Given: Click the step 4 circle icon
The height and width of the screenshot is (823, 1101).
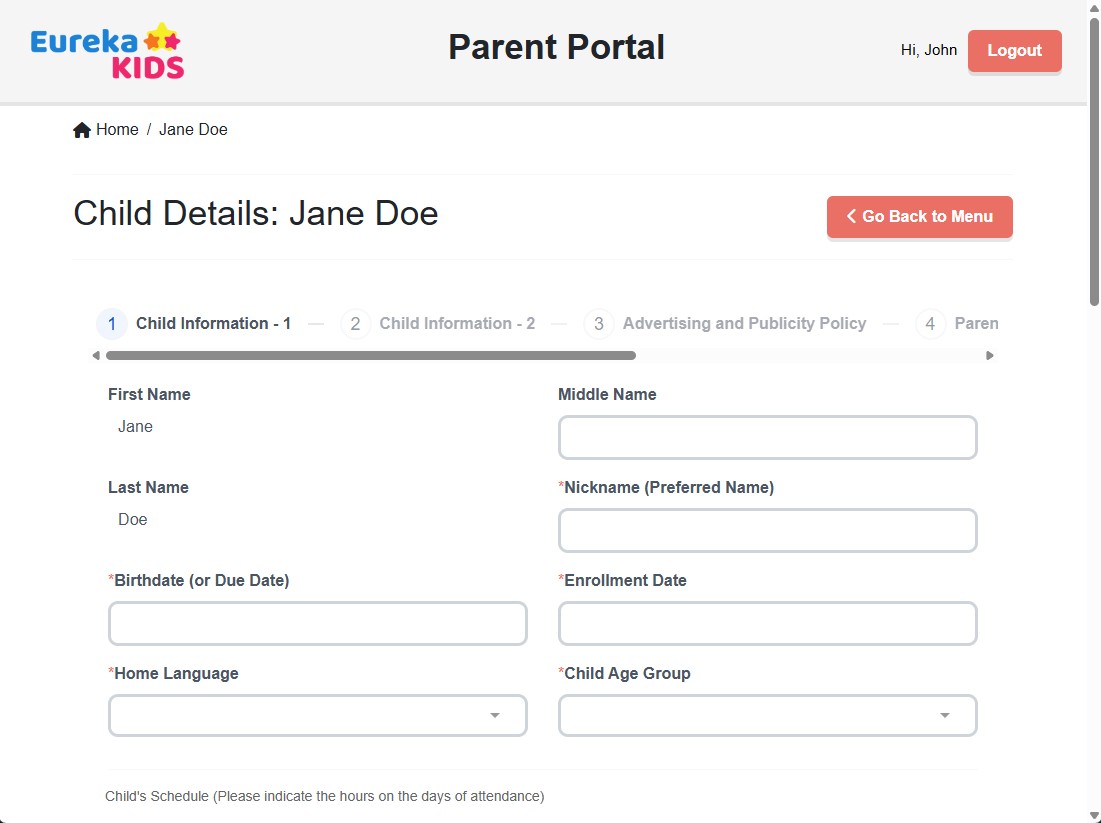Looking at the screenshot, I should coord(930,324).
